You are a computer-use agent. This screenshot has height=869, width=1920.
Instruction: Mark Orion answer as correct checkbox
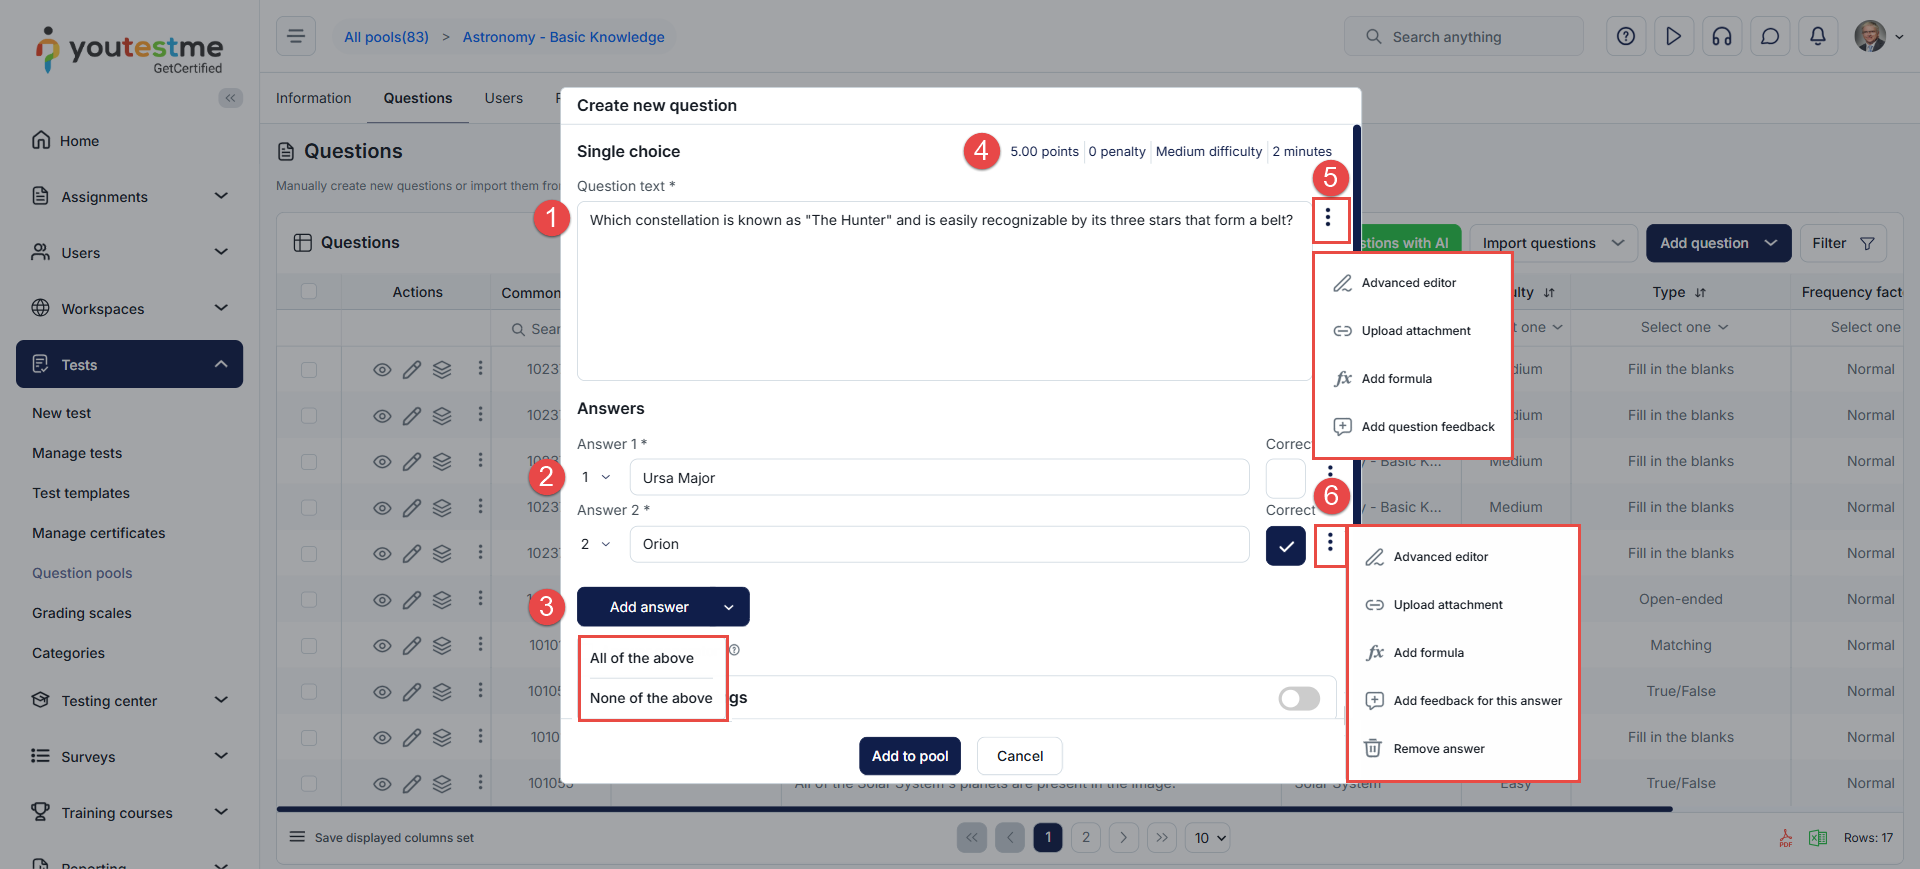pos(1285,546)
